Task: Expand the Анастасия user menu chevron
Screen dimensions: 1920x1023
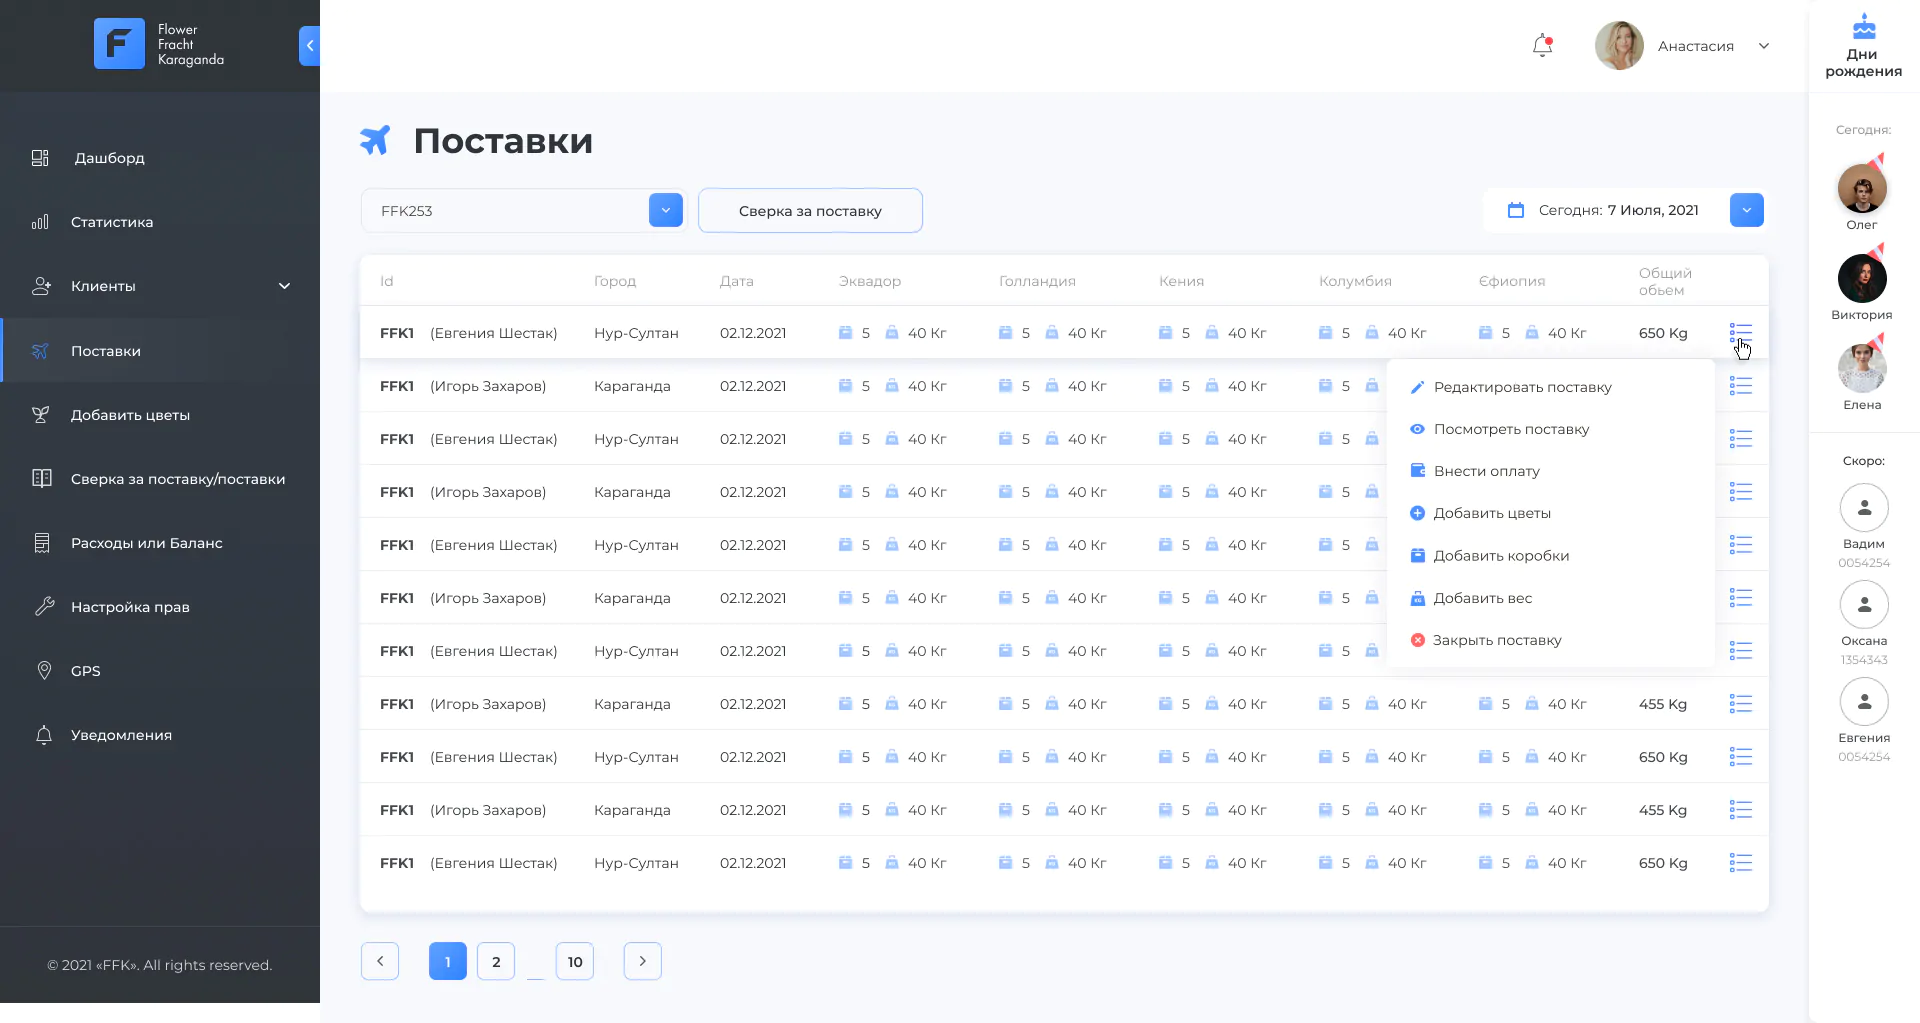Action: [x=1764, y=46]
